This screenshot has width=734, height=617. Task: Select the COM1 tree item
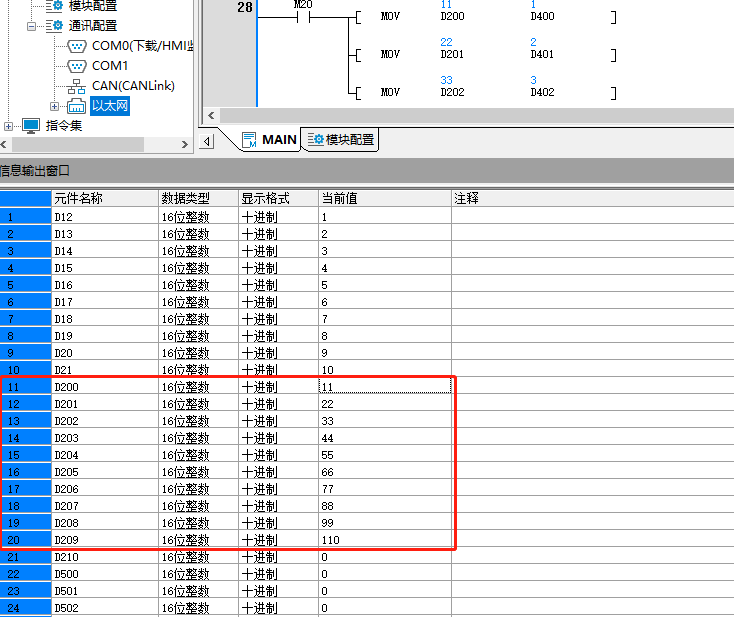pyautogui.click(x=110, y=66)
